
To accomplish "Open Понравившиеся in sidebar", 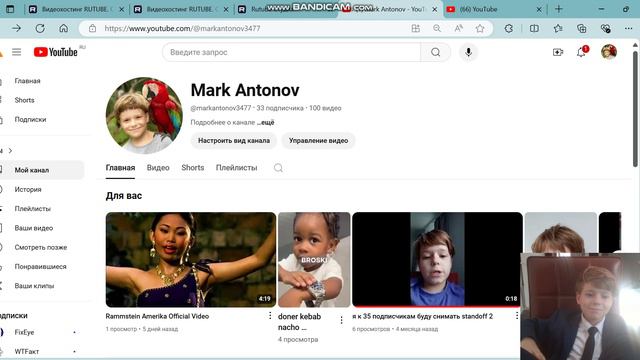I will coord(41,267).
